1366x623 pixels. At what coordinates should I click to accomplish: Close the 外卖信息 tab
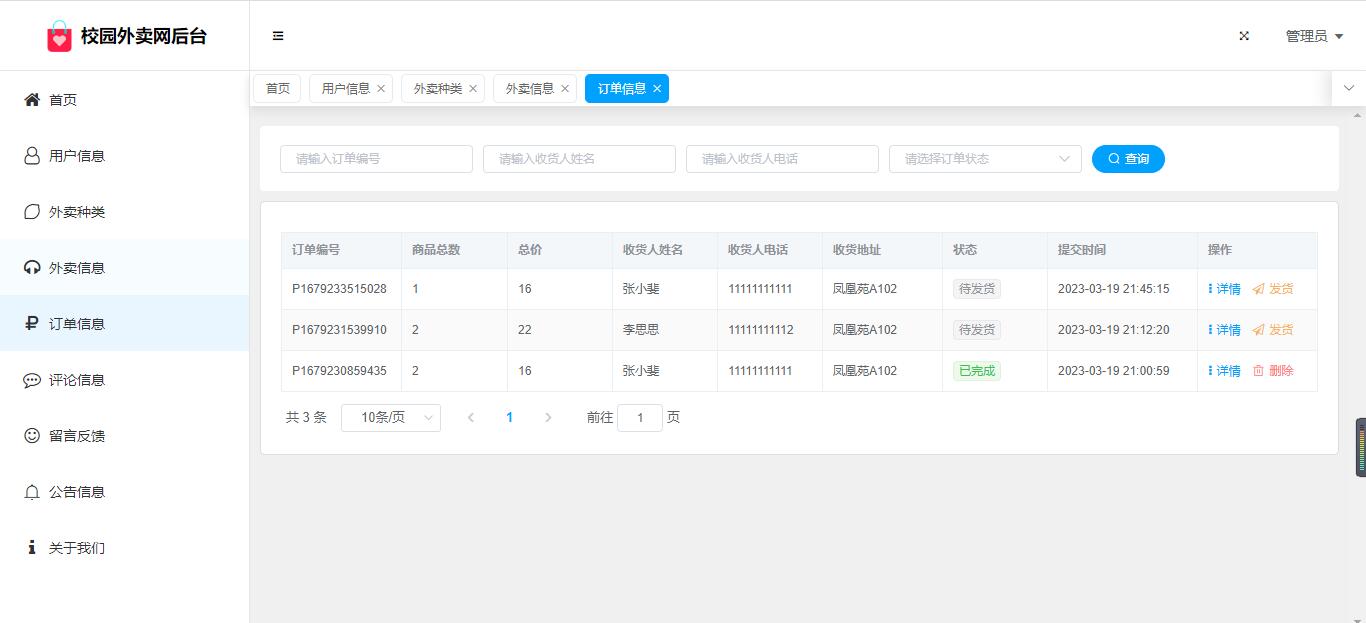(565, 89)
